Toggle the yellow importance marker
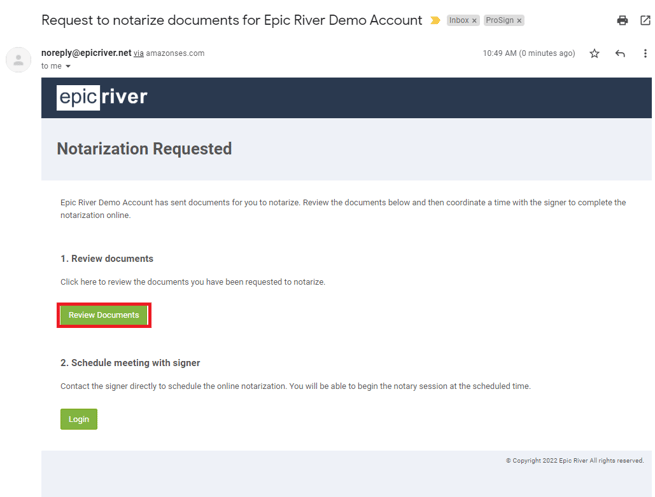The image size is (655, 497). [435, 20]
